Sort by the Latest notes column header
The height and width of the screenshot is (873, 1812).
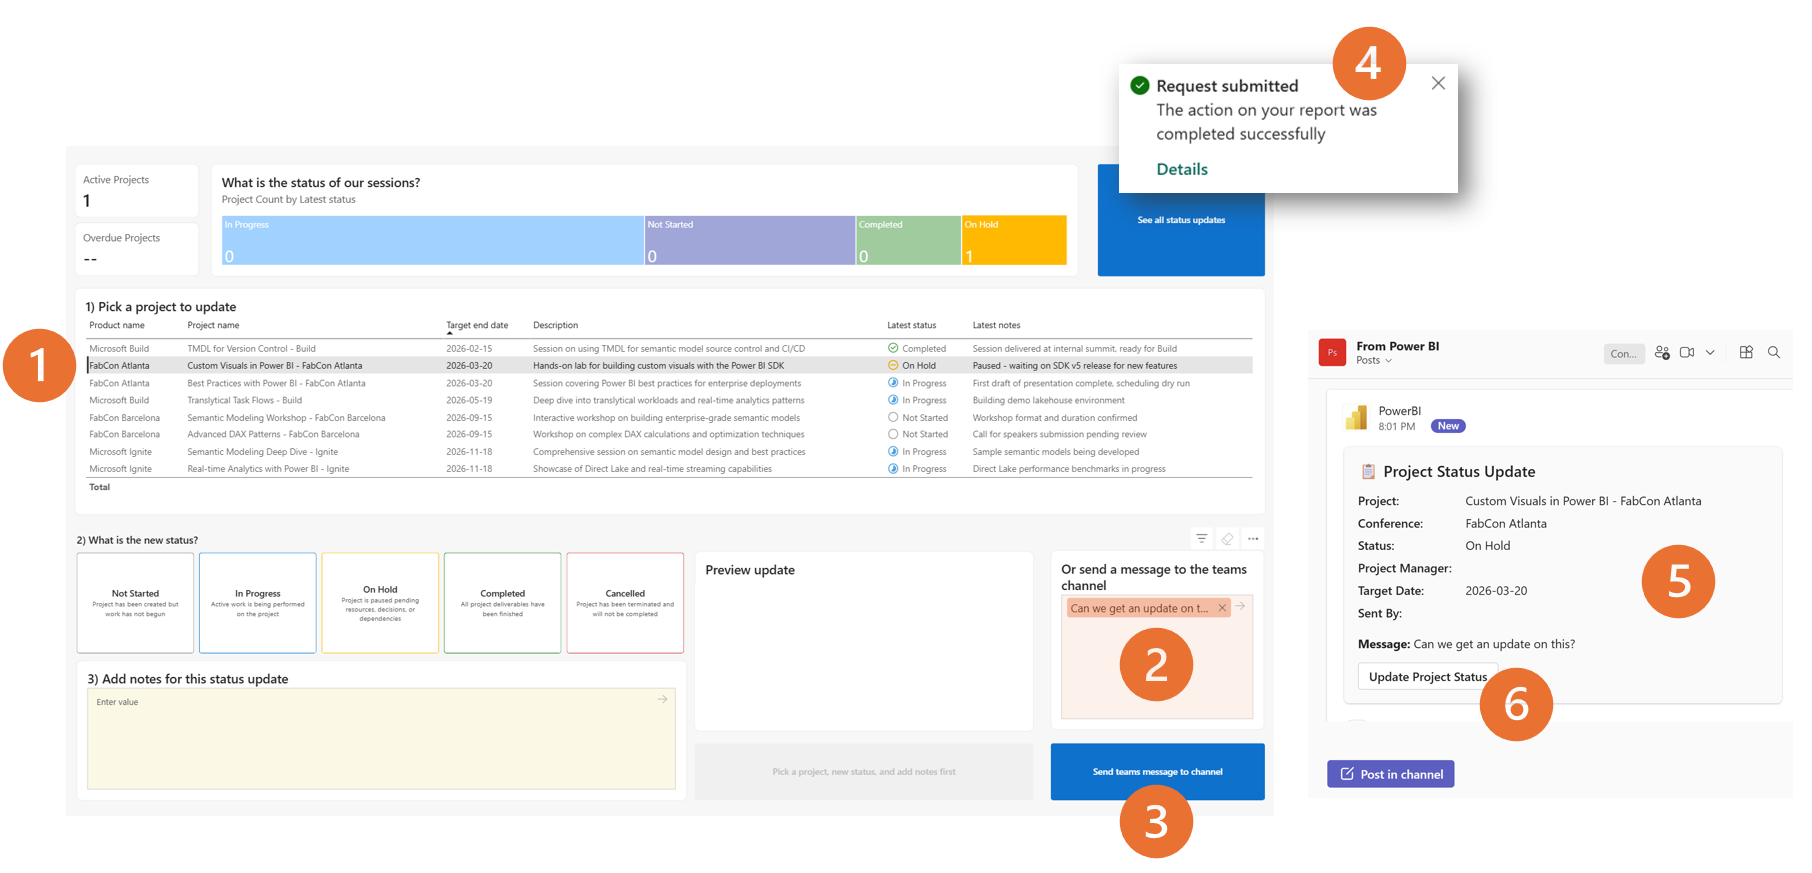(997, 325)
